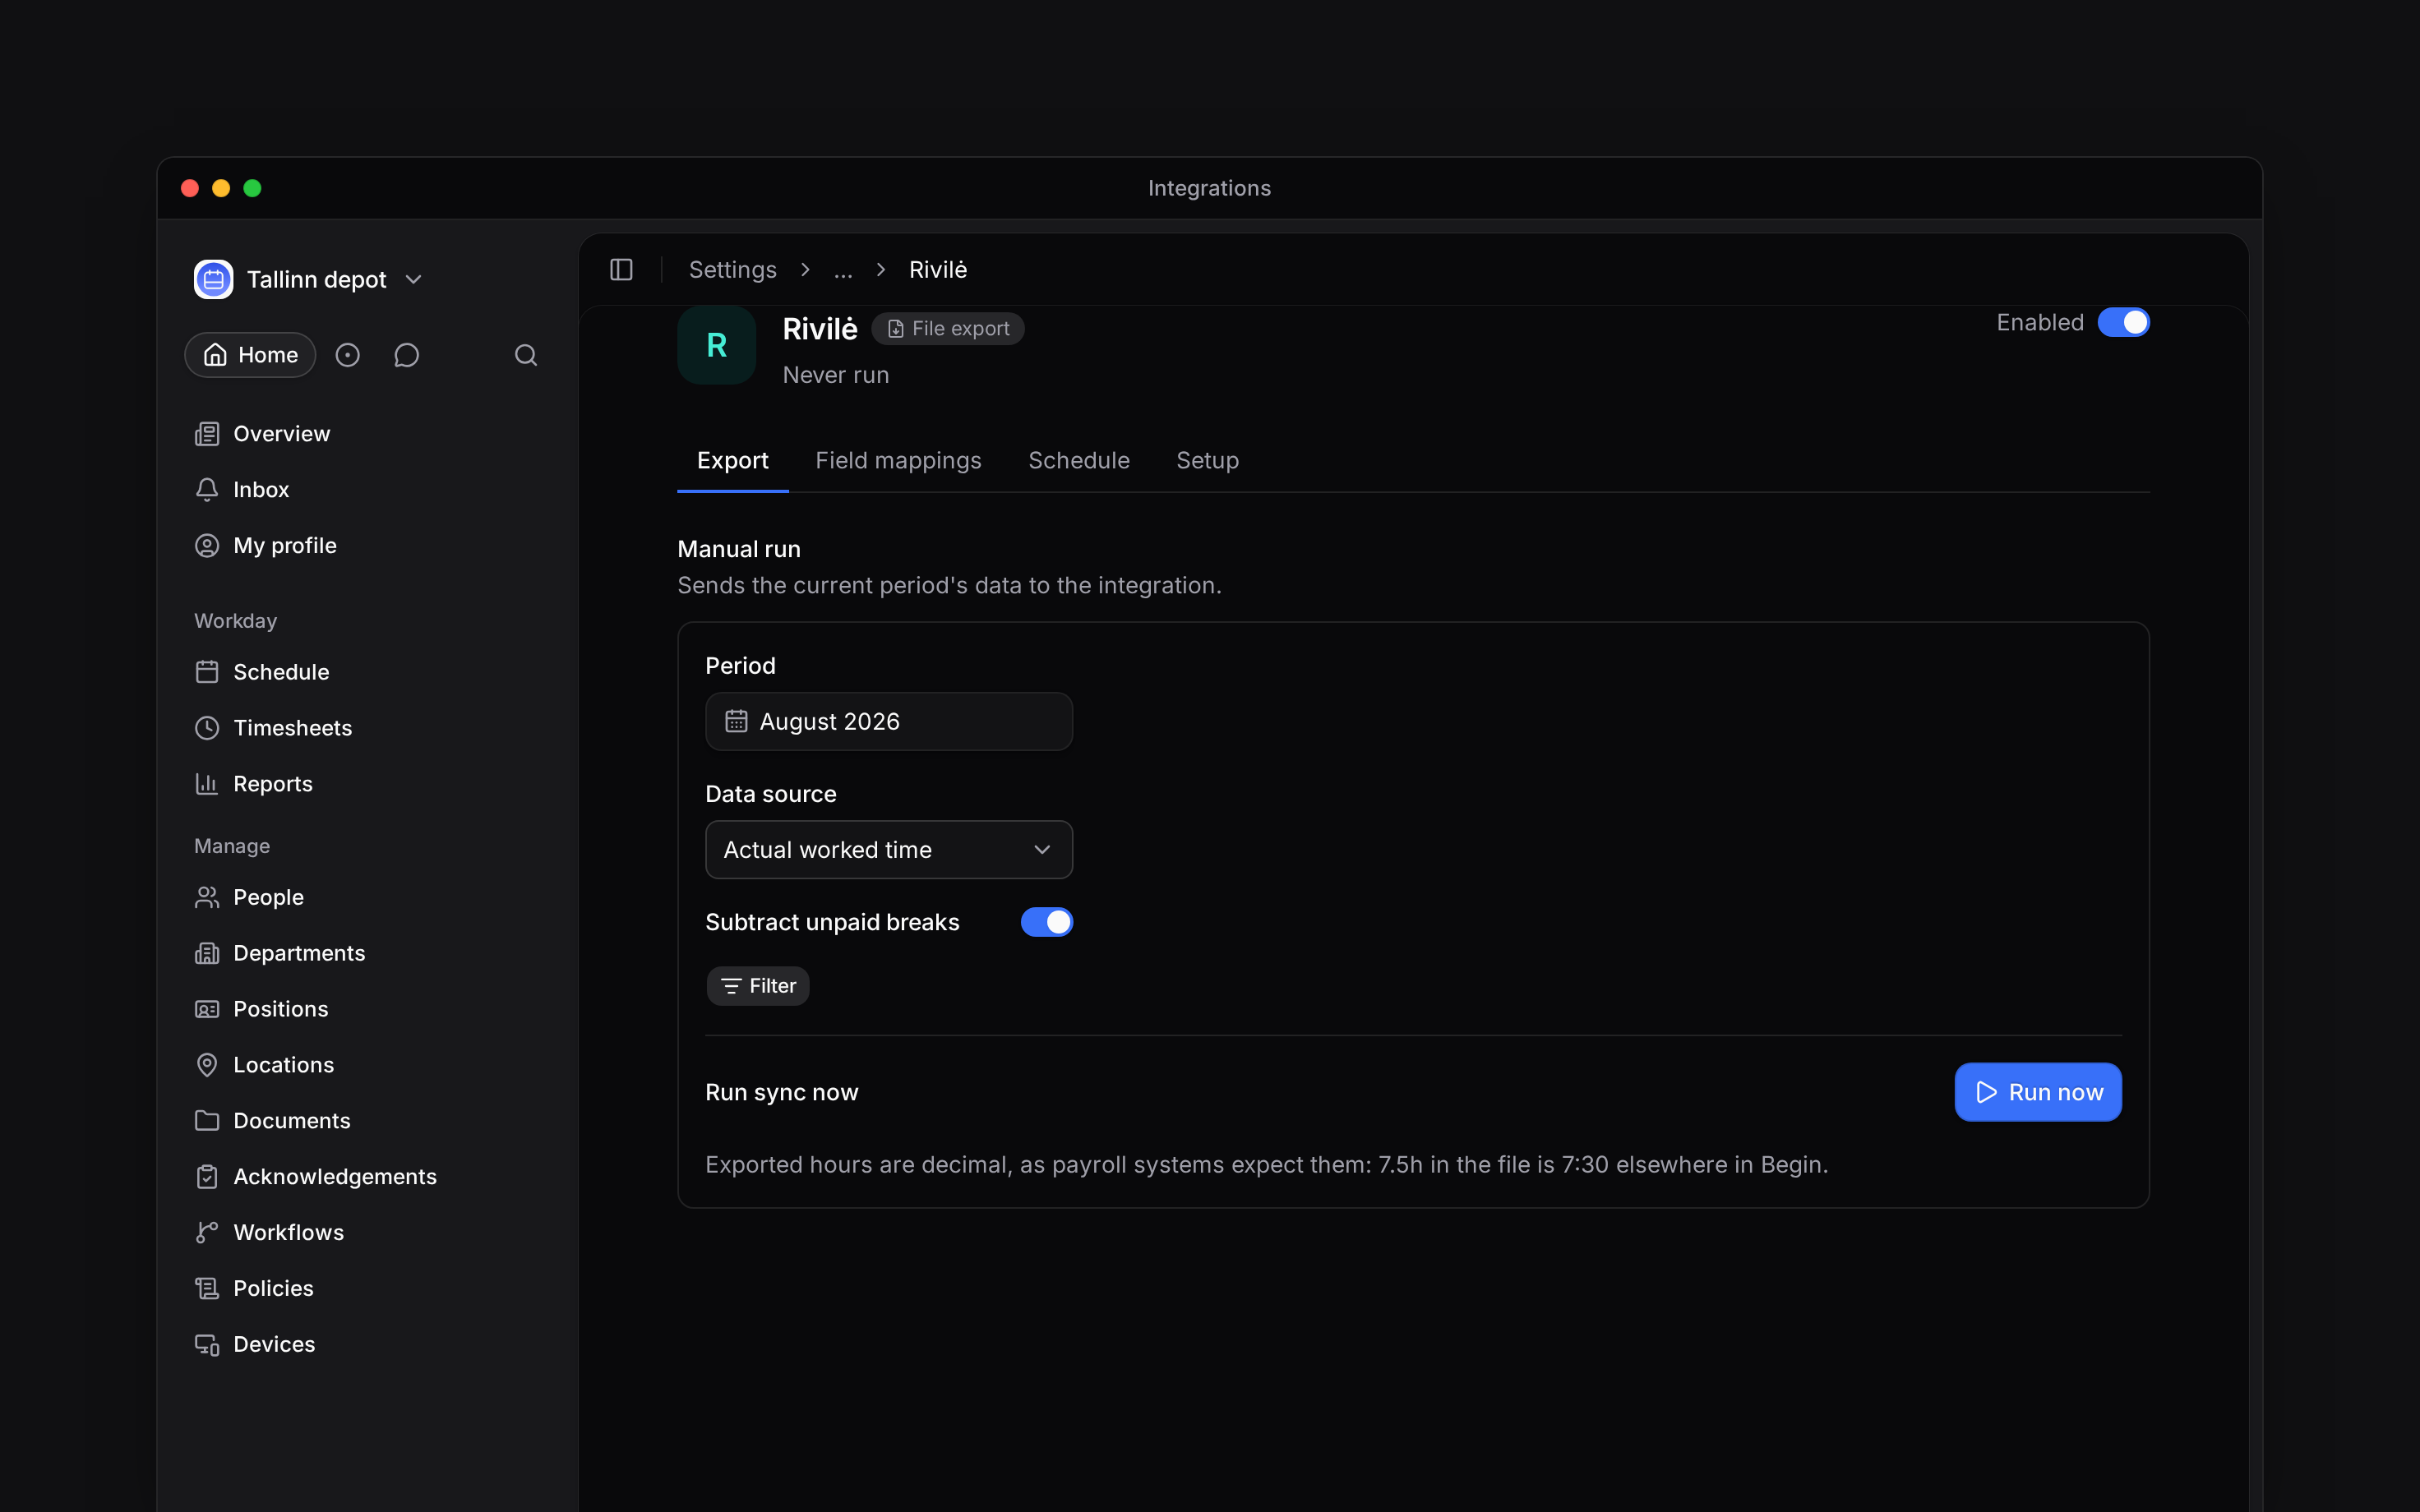Click the Policies scroll icon
Screen dimensions: 2420x1512
pos(207,1289)
